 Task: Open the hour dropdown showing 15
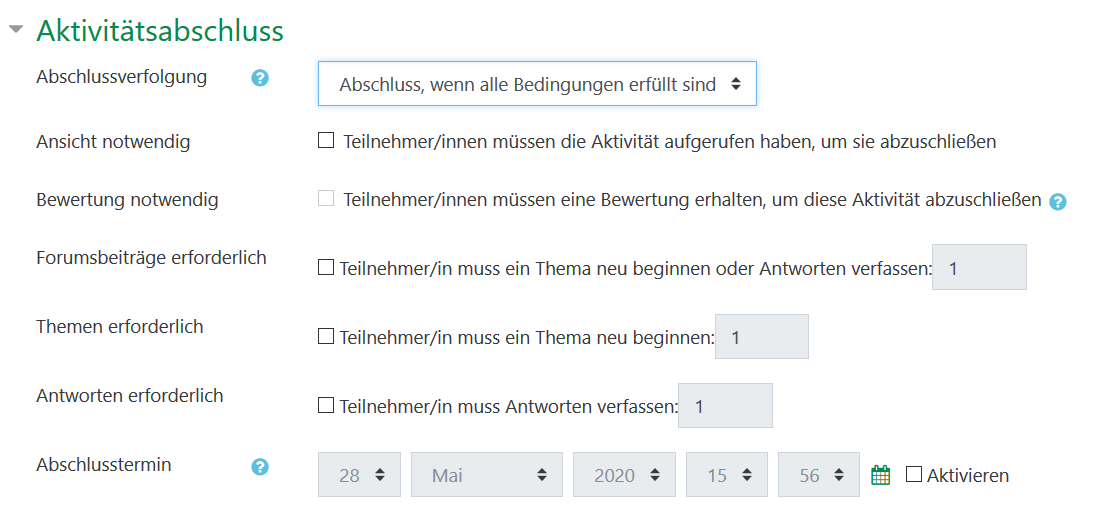(726, 475)
